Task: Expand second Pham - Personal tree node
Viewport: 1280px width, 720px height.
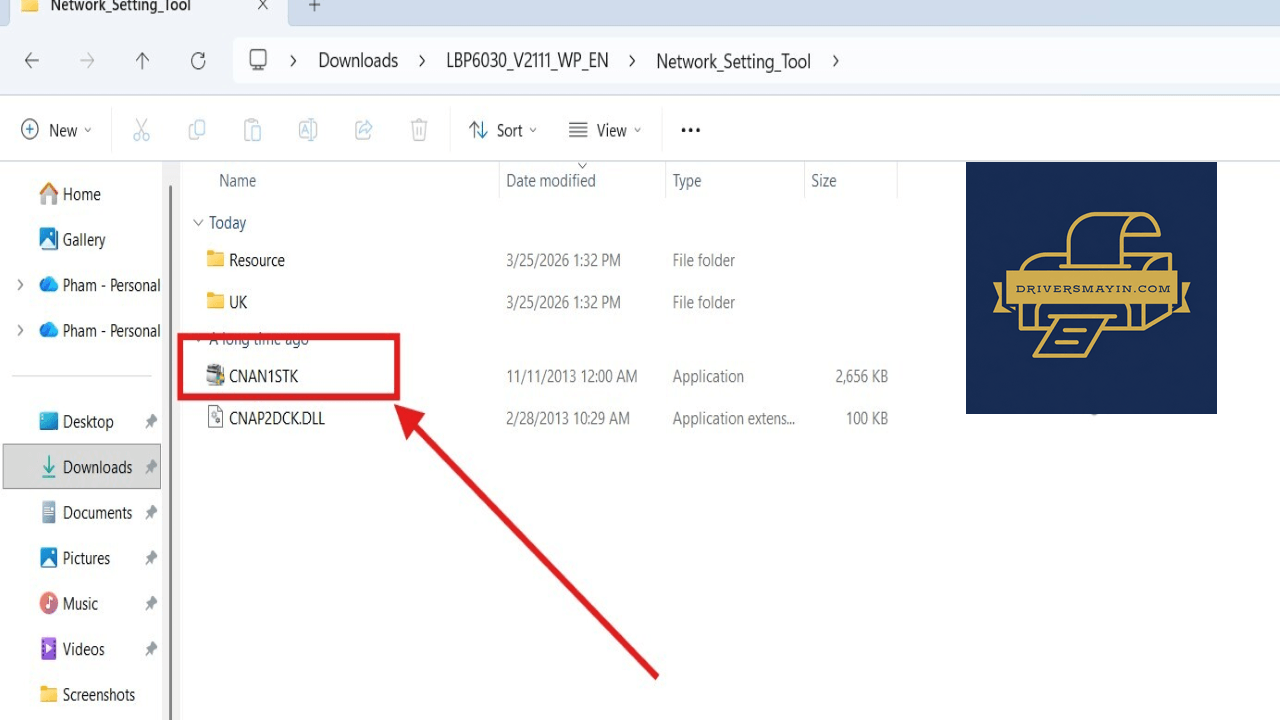Action: tap(20, 331)
